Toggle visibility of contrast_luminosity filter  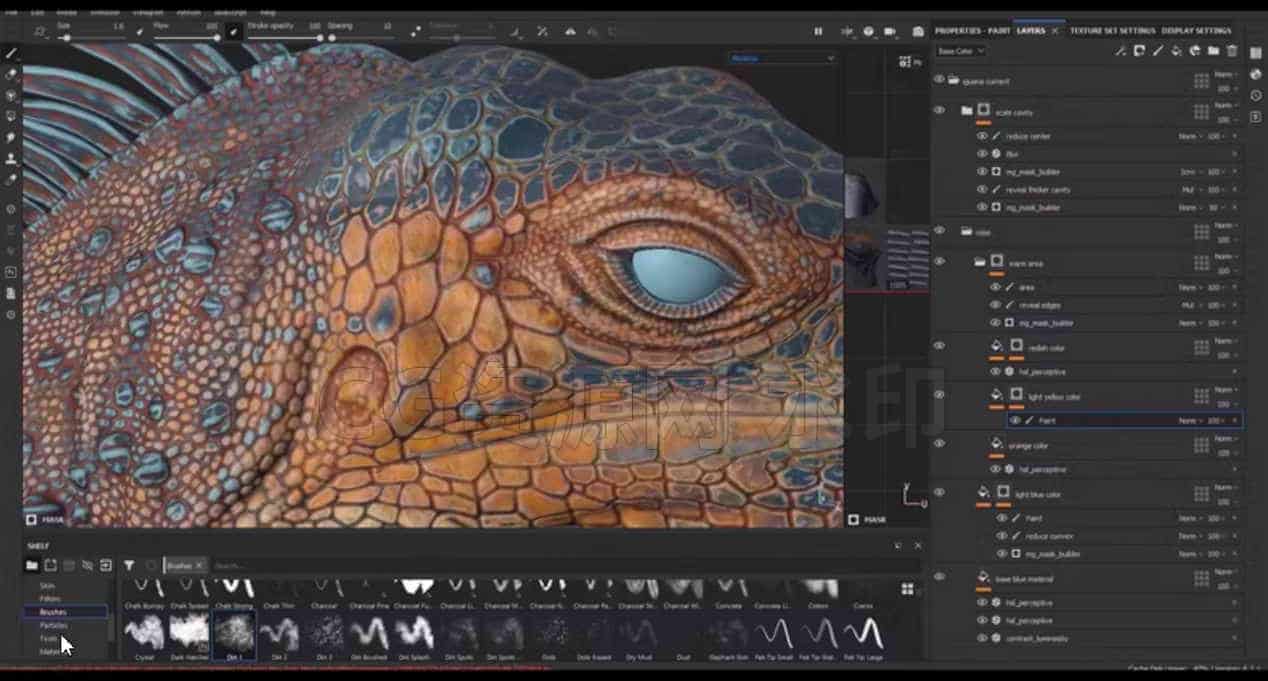[x=982, y=638]
